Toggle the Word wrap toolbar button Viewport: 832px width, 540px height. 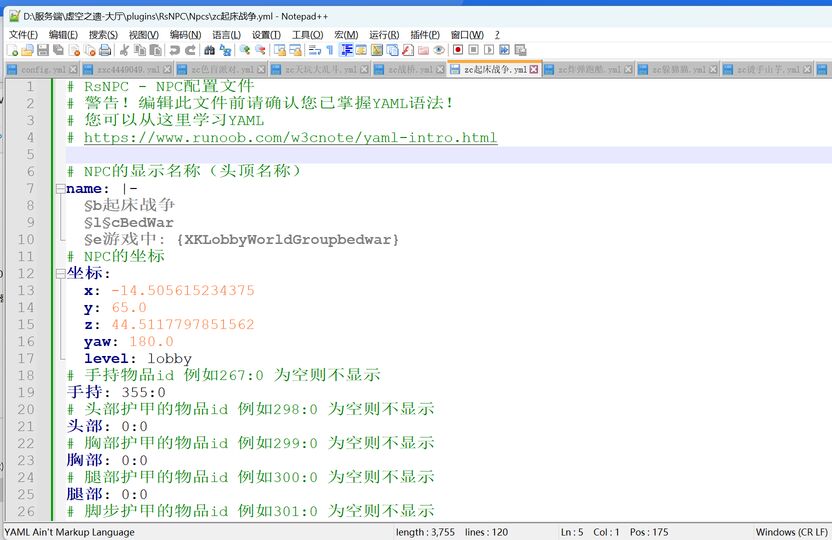(315, 50)
